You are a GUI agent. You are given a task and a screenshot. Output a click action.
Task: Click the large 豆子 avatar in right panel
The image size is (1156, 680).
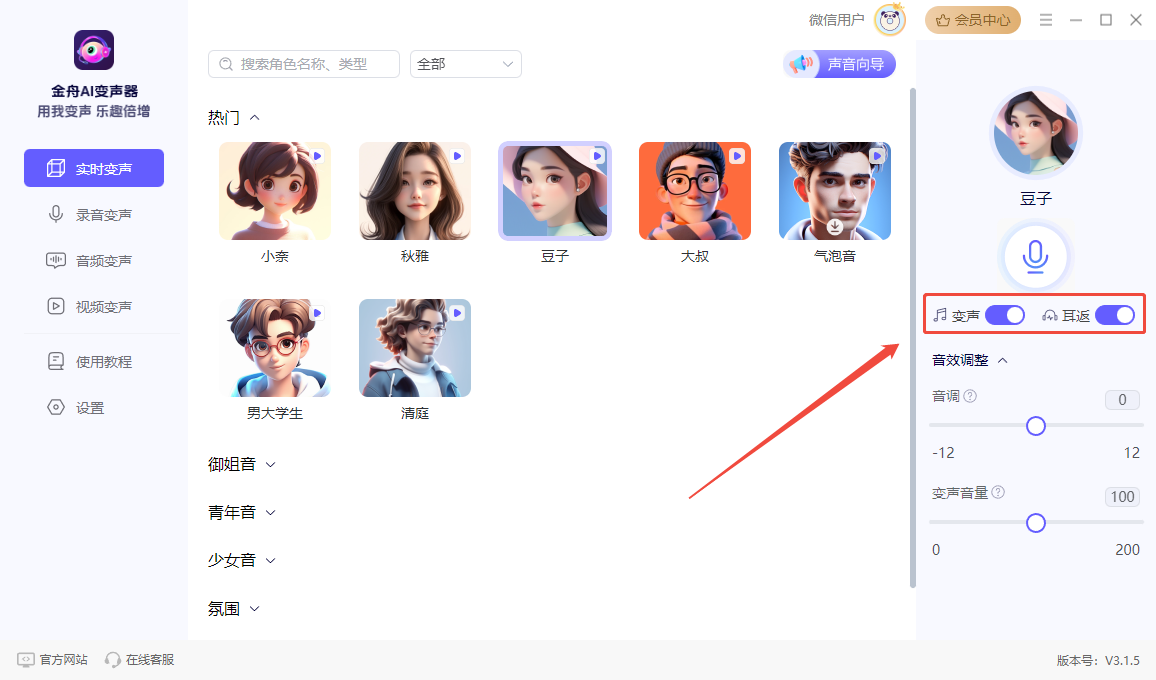(1035, 133)
